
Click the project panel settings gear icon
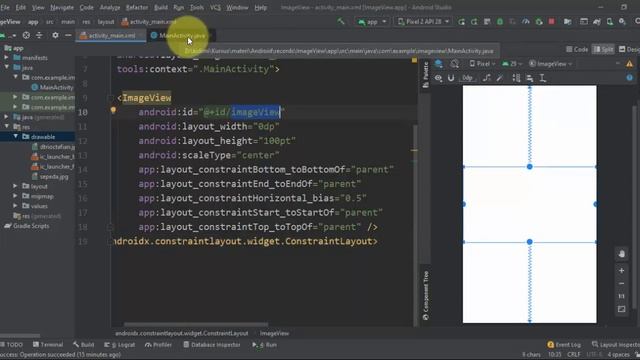[55, 36]
